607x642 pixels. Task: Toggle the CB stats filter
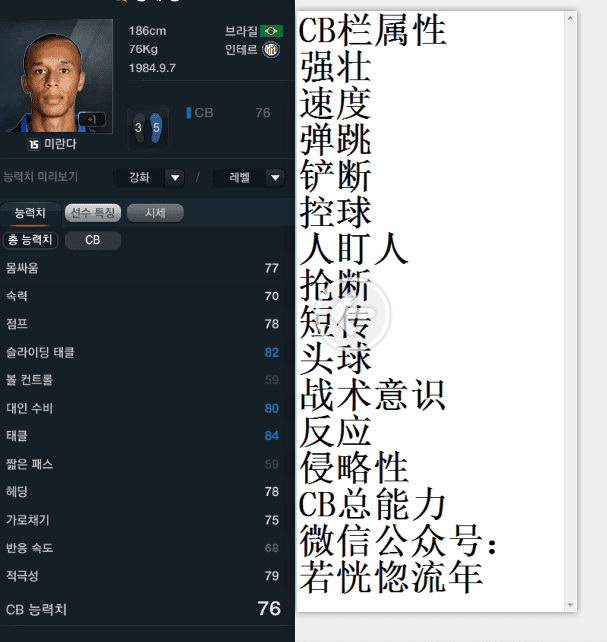click(x=93, y=240)
